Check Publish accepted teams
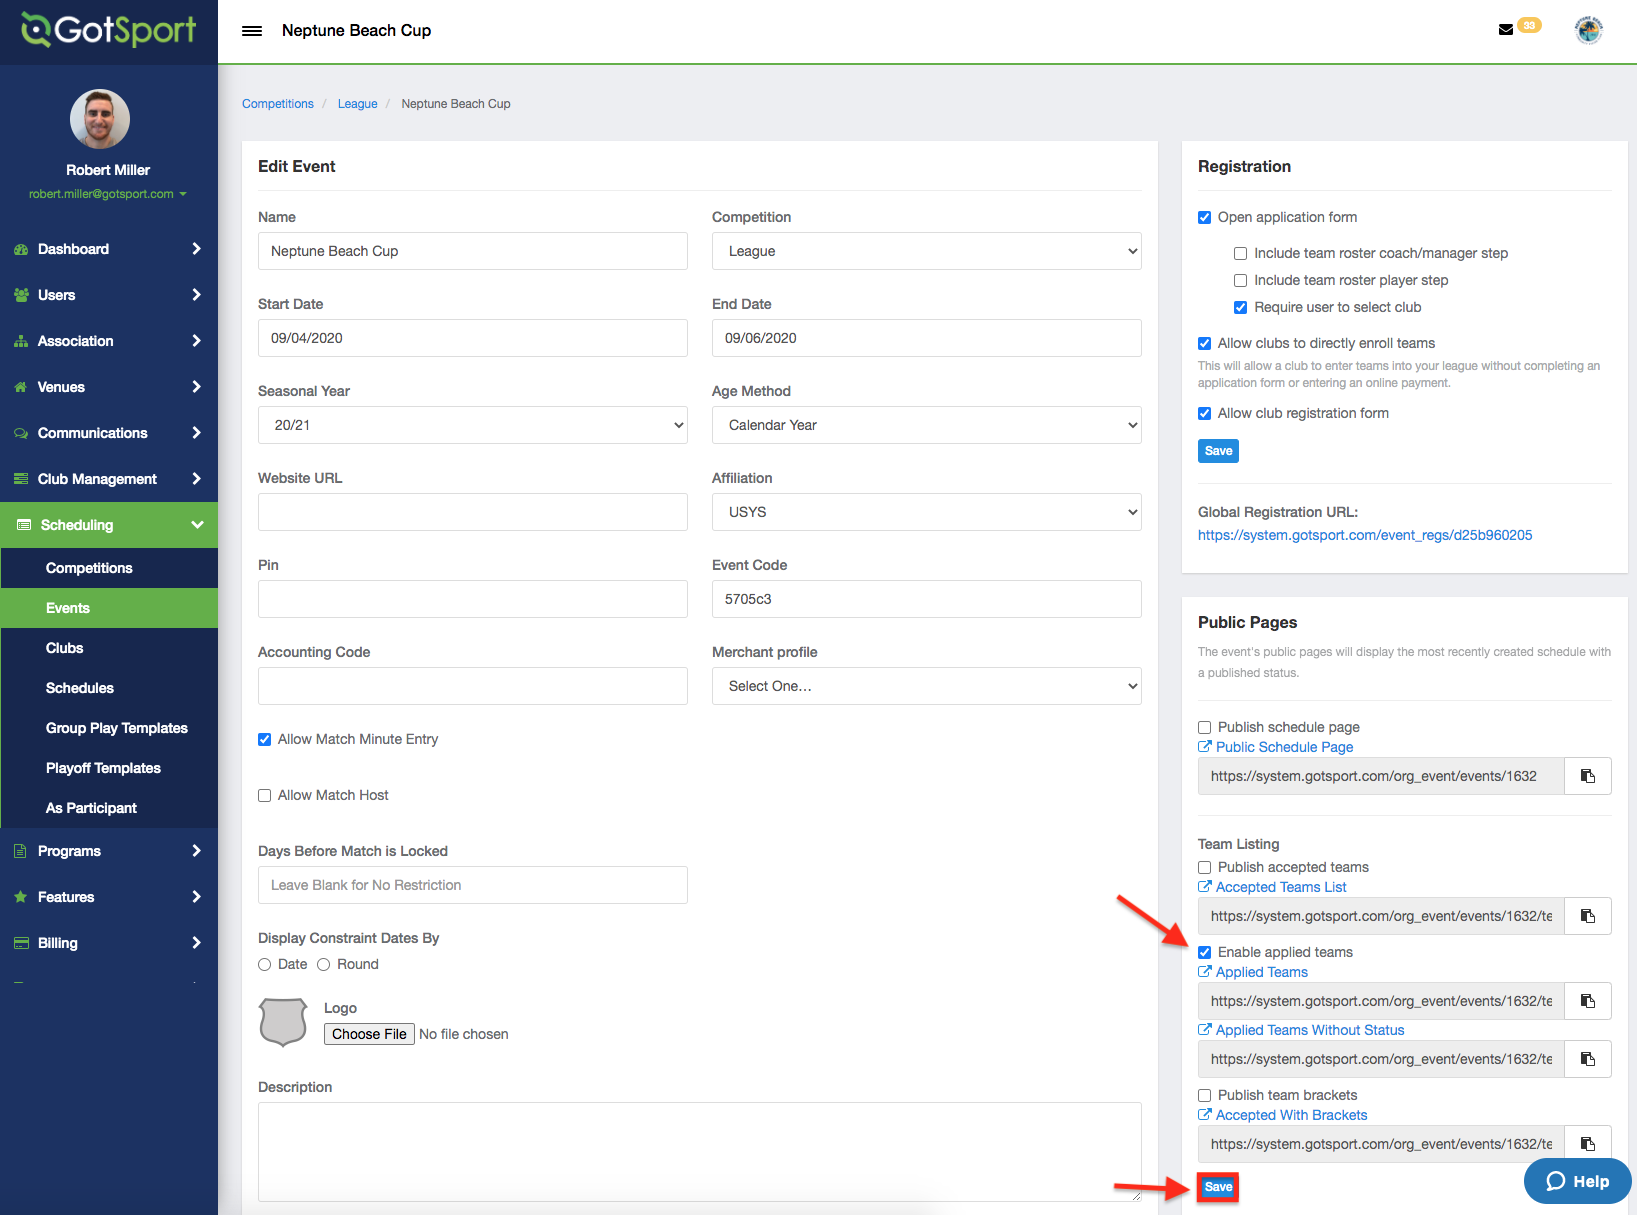Viewport: 1637px width, 1215px height. [x=1205, y=868]
